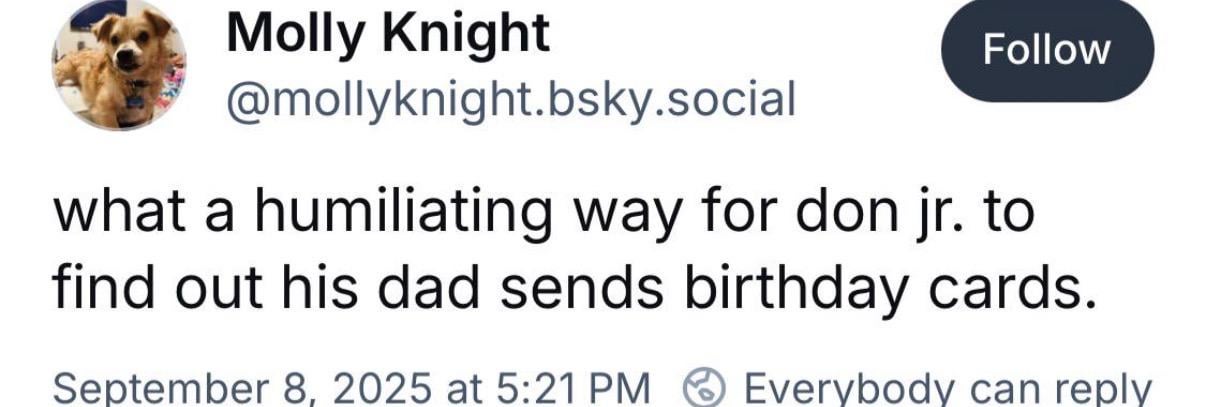Click the reply-settings icon beside the timestamp

click(x=704, y=387)
